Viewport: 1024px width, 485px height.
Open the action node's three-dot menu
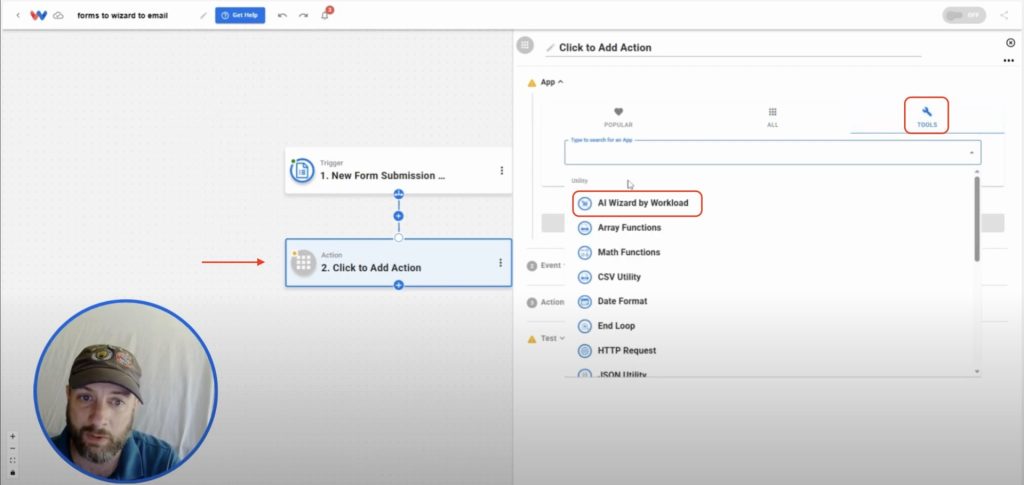pos(500,262)
